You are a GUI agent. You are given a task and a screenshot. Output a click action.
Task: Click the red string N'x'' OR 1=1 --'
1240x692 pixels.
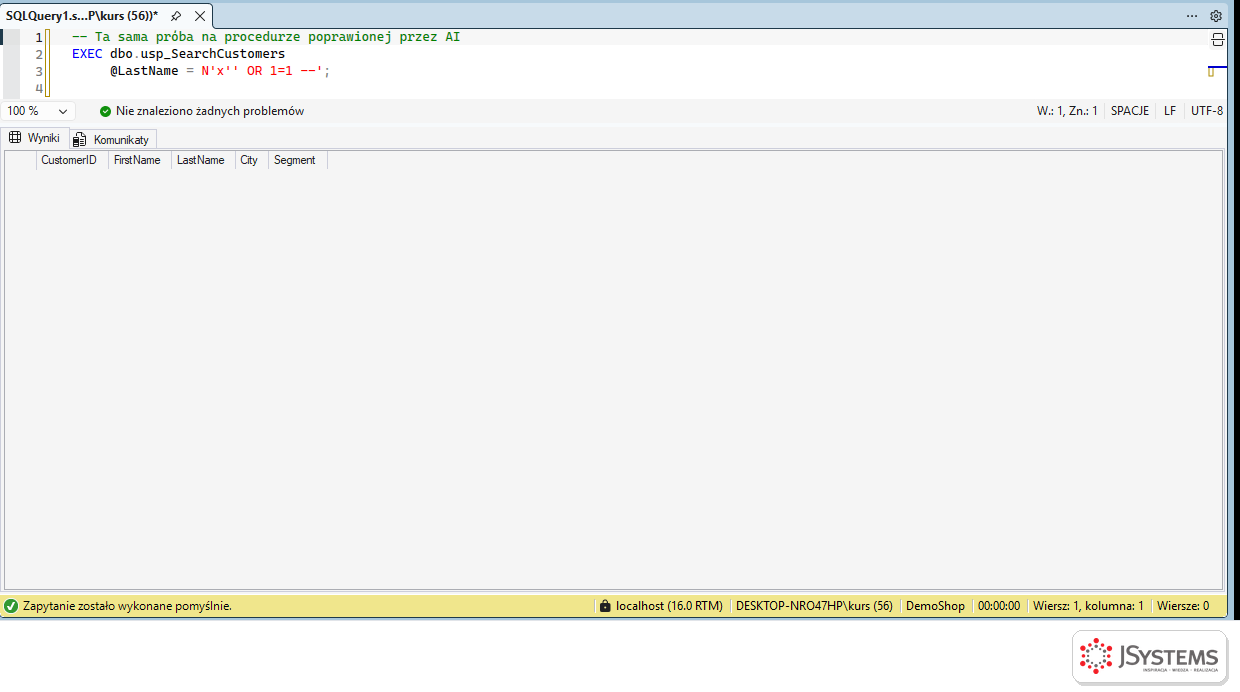click(262, 71)
